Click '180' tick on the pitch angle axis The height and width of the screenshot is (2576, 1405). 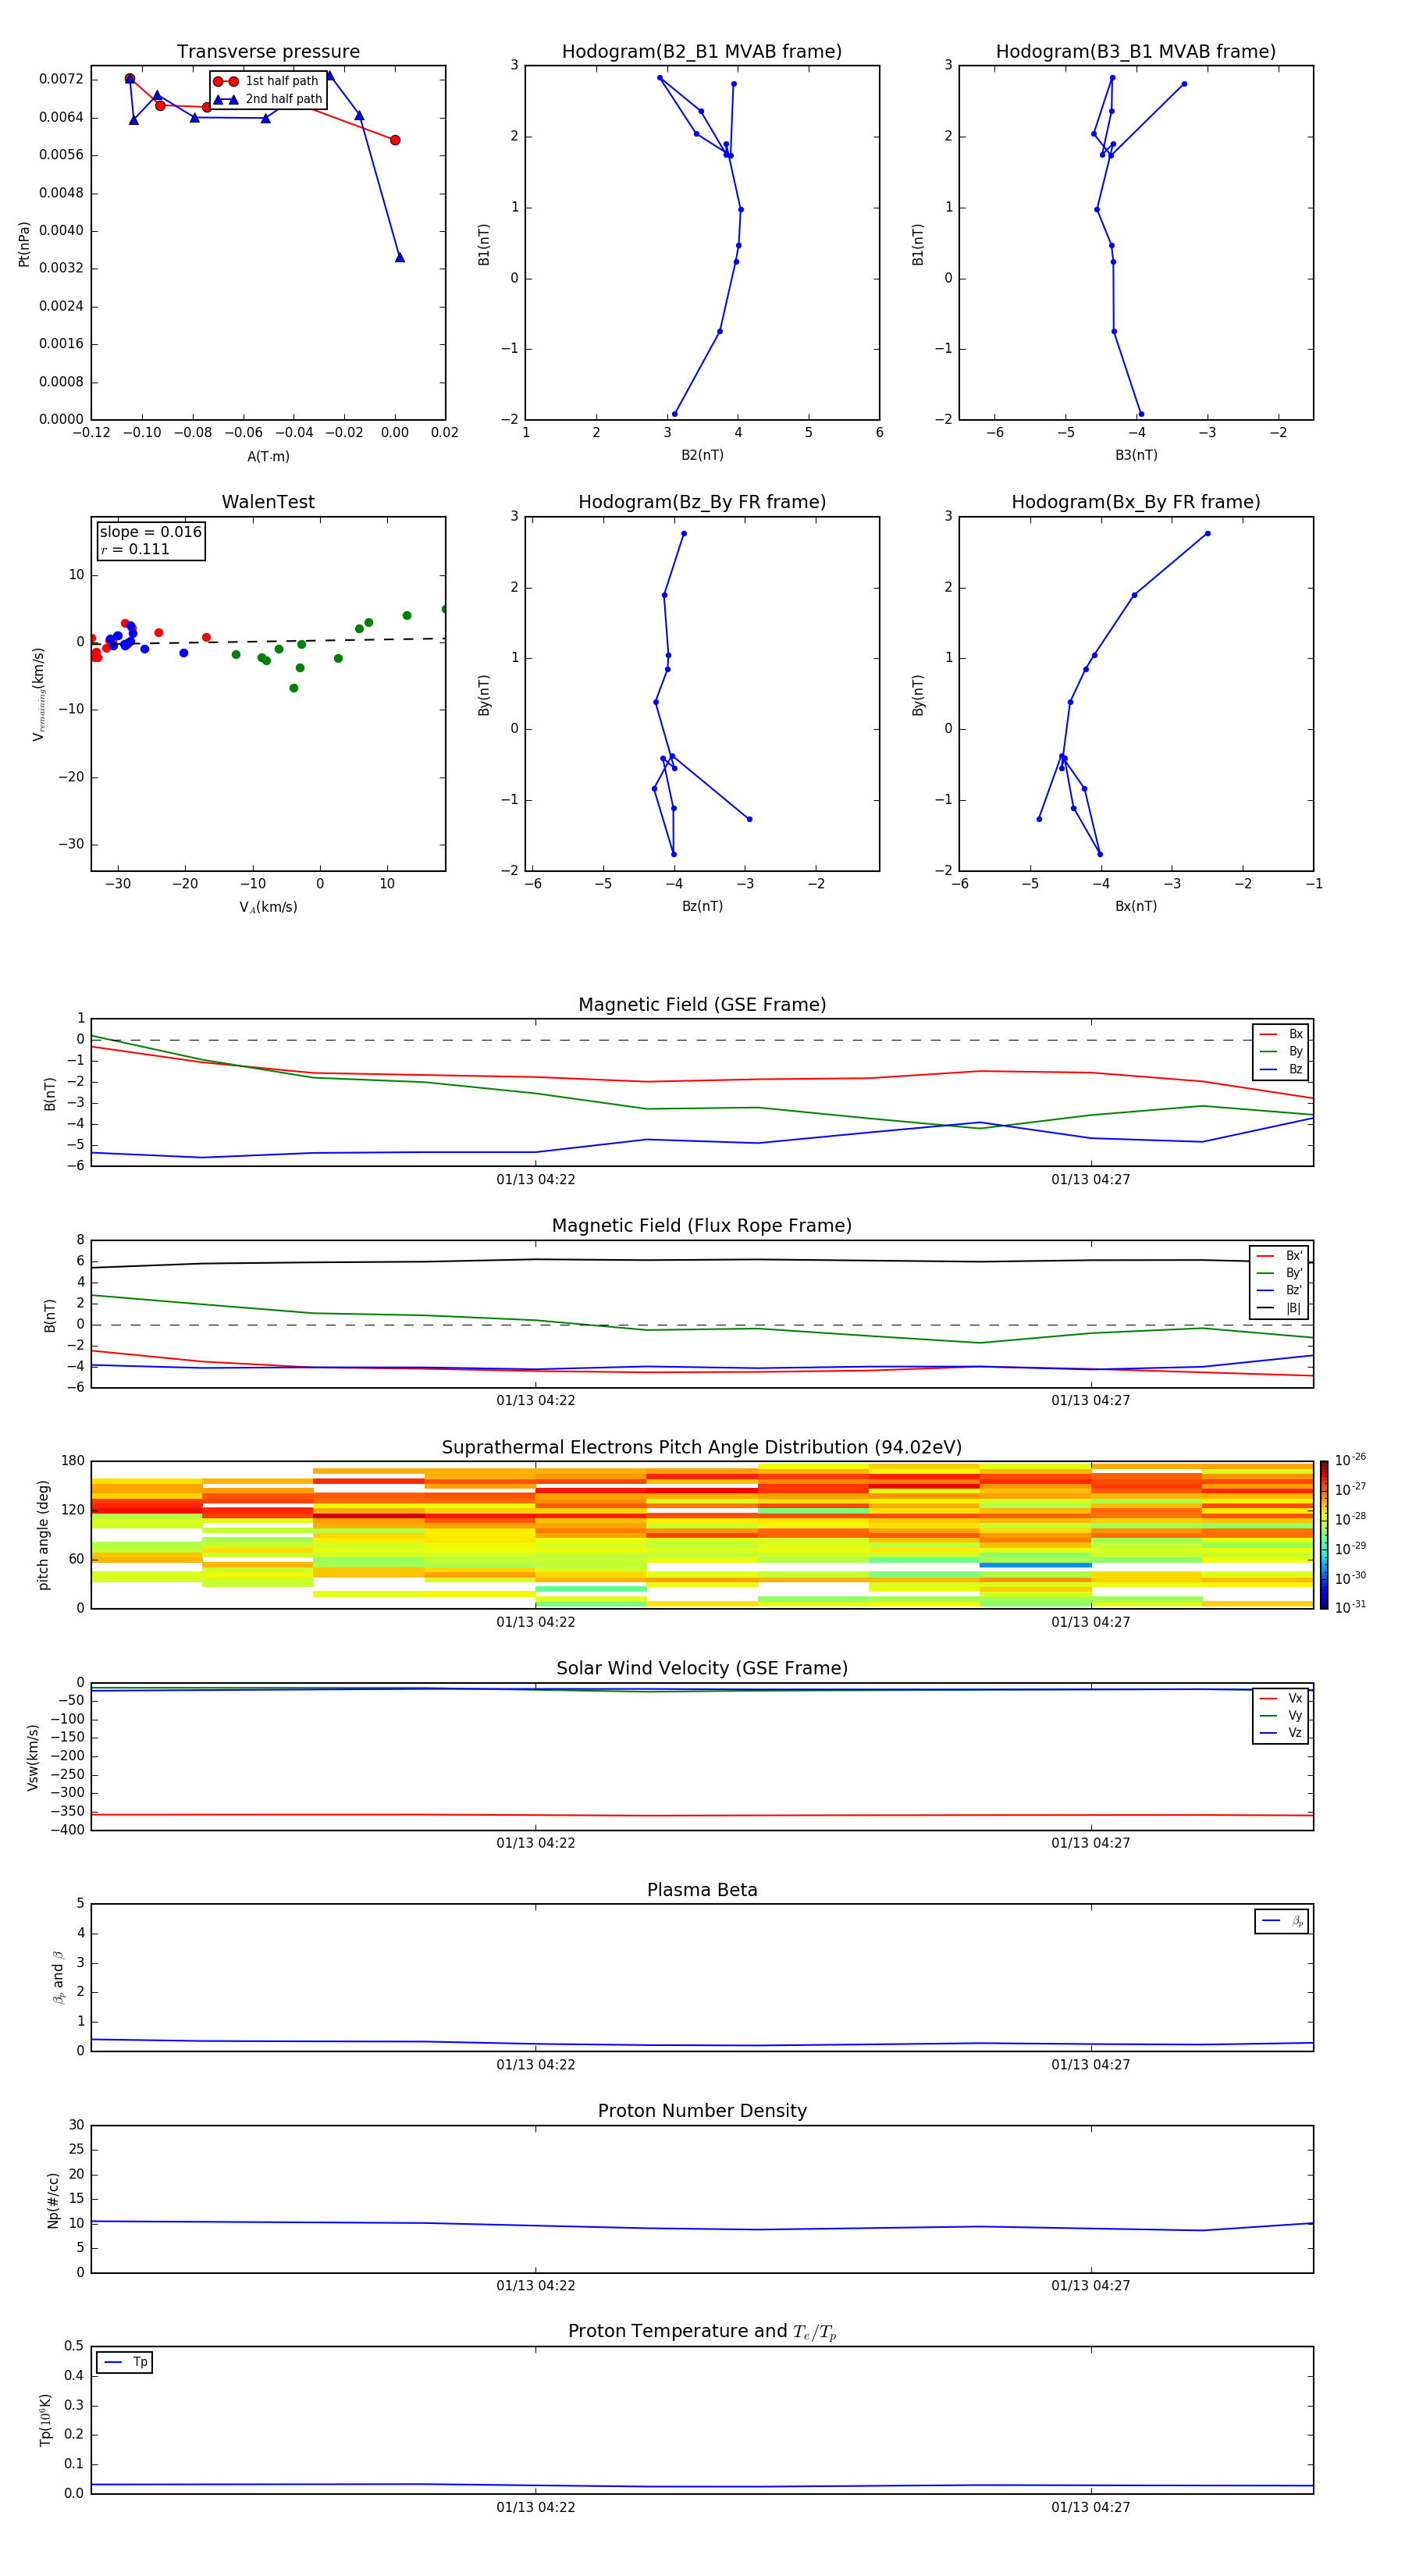(x=73, y=1461)
